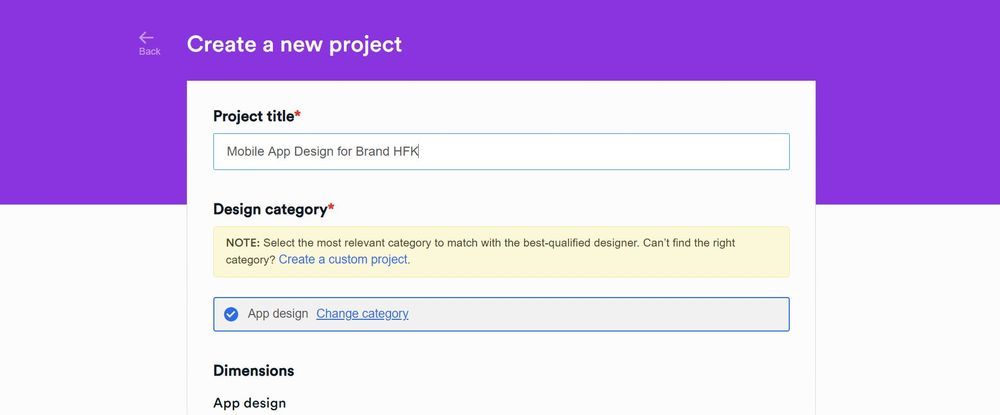Select the App design category row
Screen dimensions: 1000x415
[600, 314]
